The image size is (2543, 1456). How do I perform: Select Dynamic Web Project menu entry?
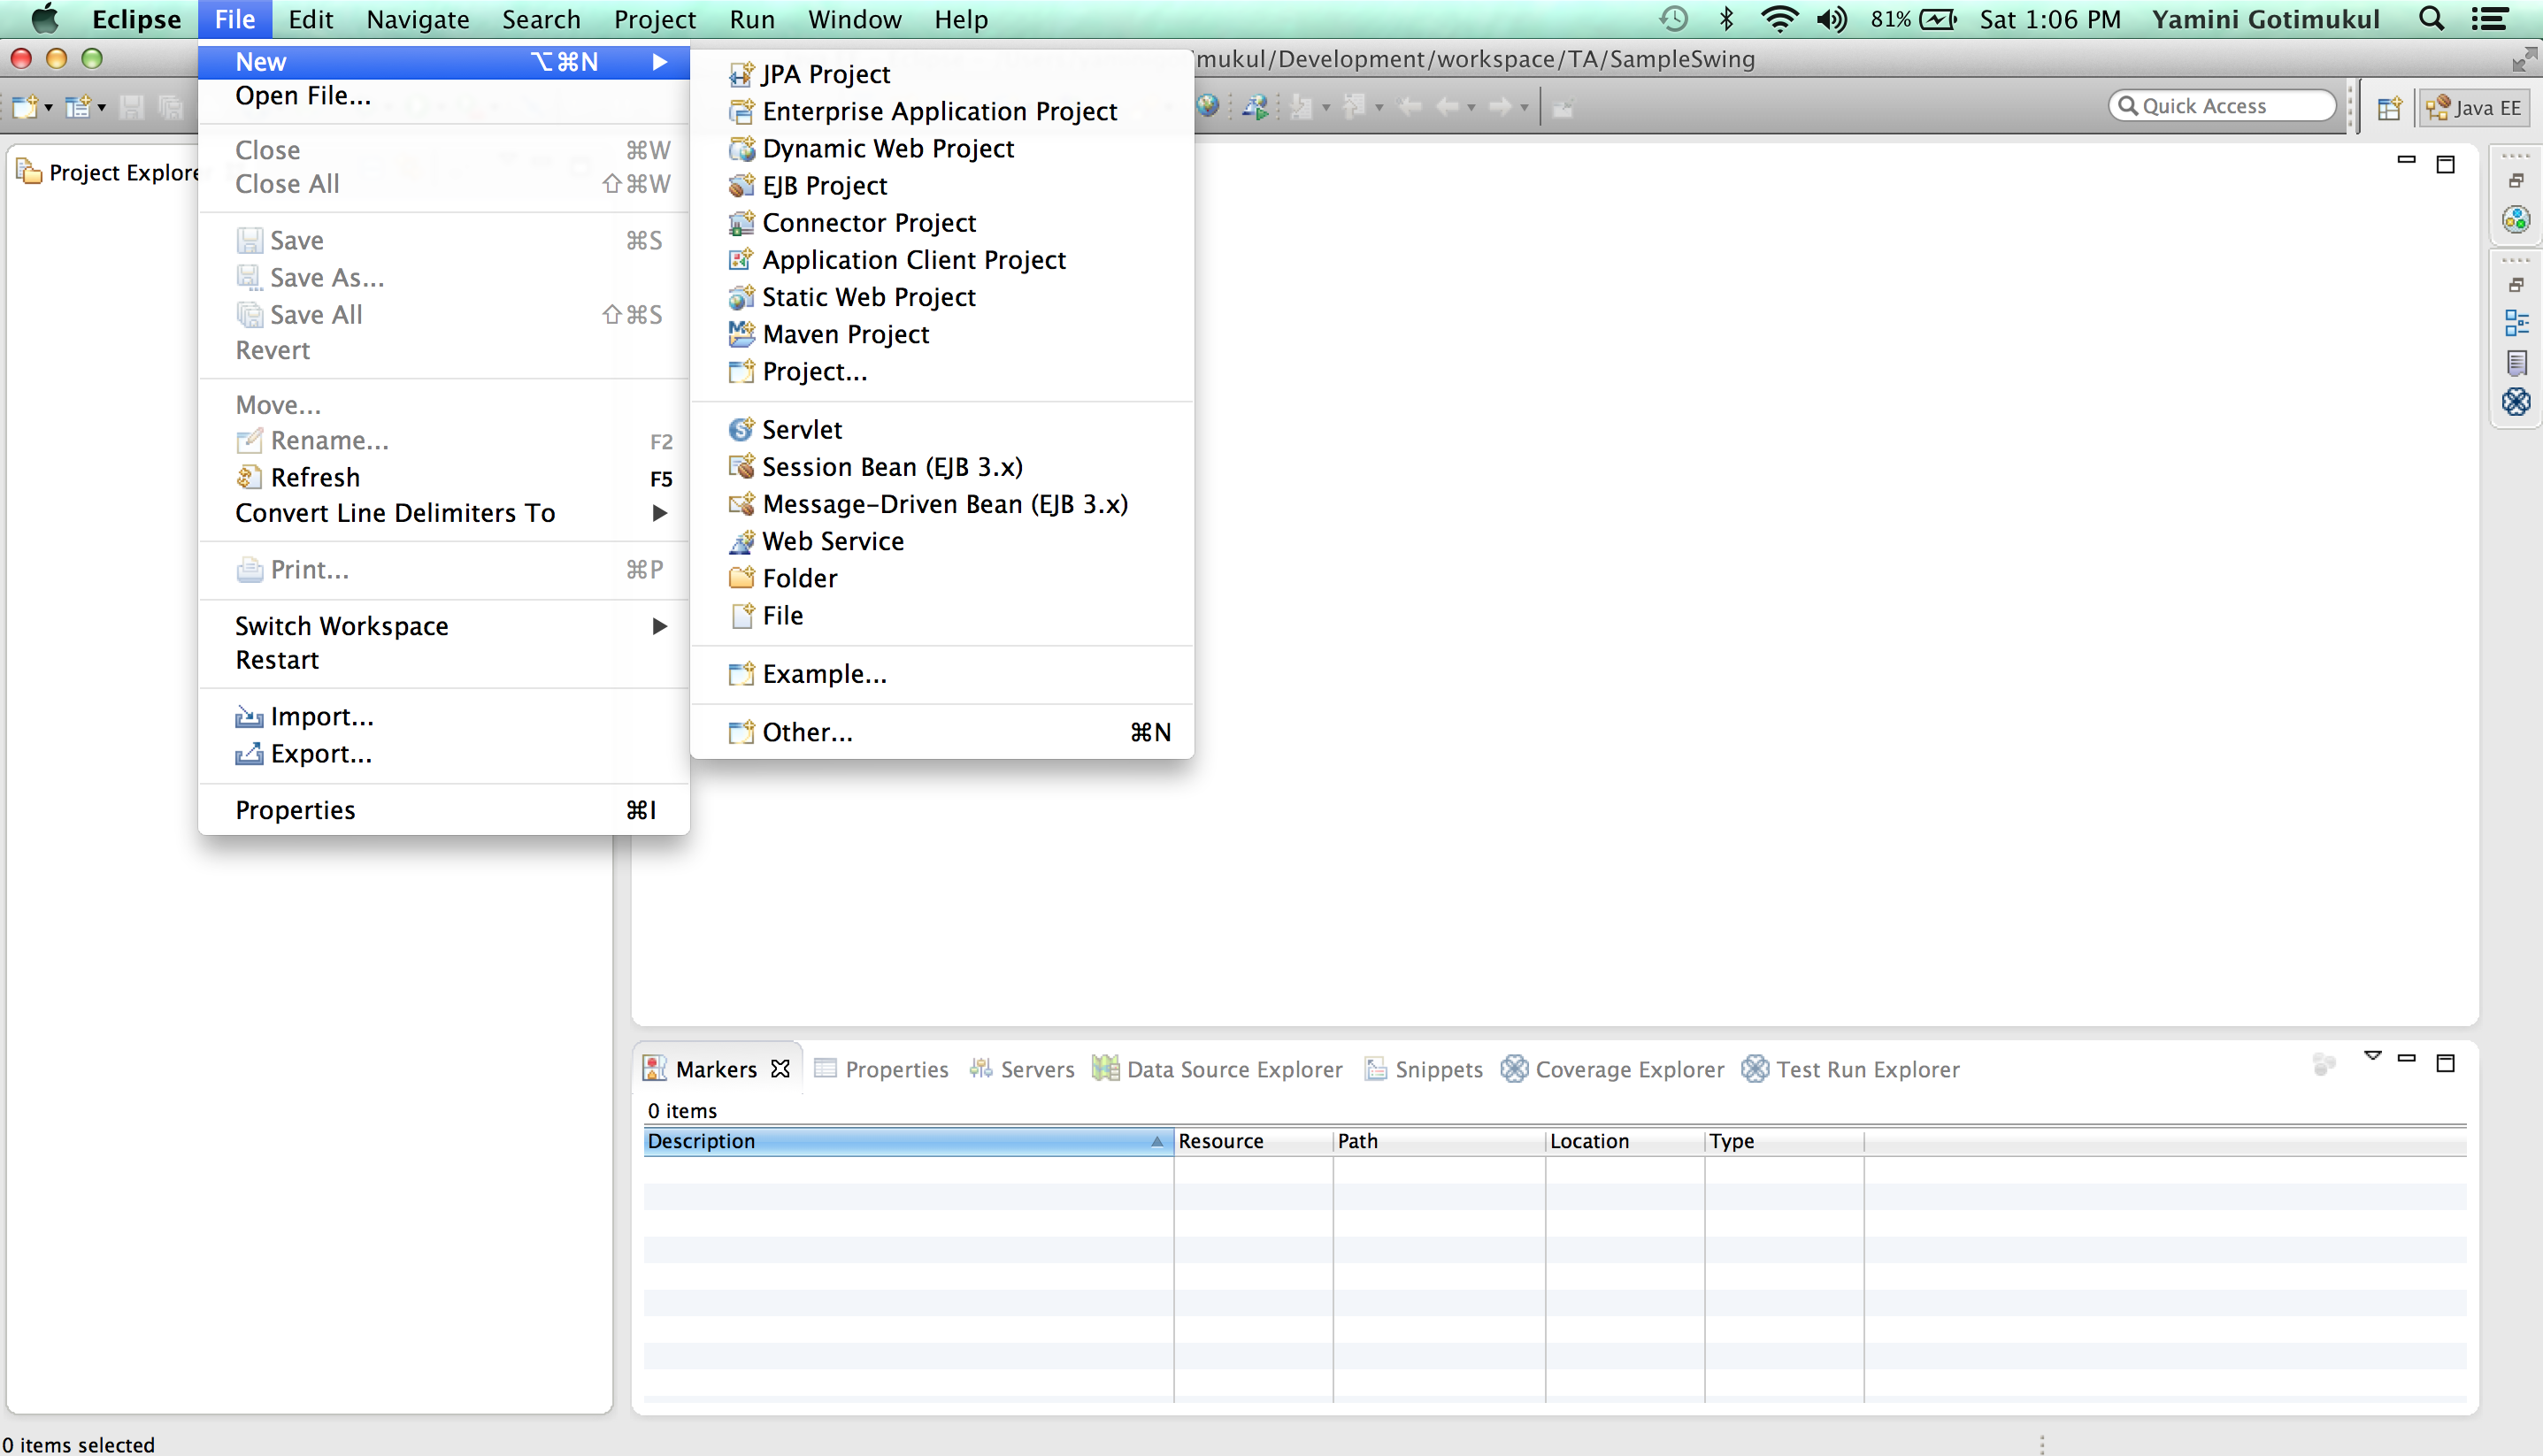point(887,149)
